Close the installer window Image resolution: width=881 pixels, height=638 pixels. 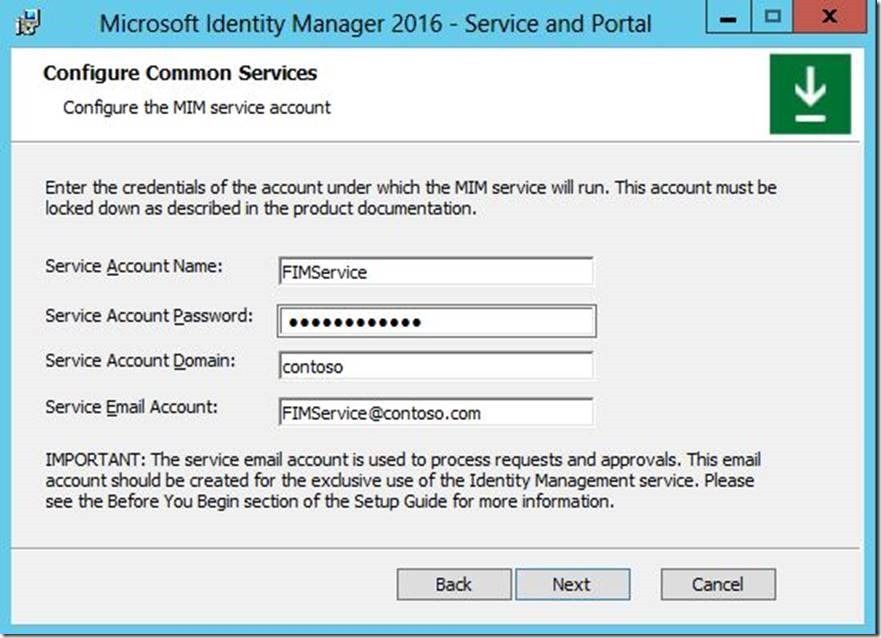point(829,17)
